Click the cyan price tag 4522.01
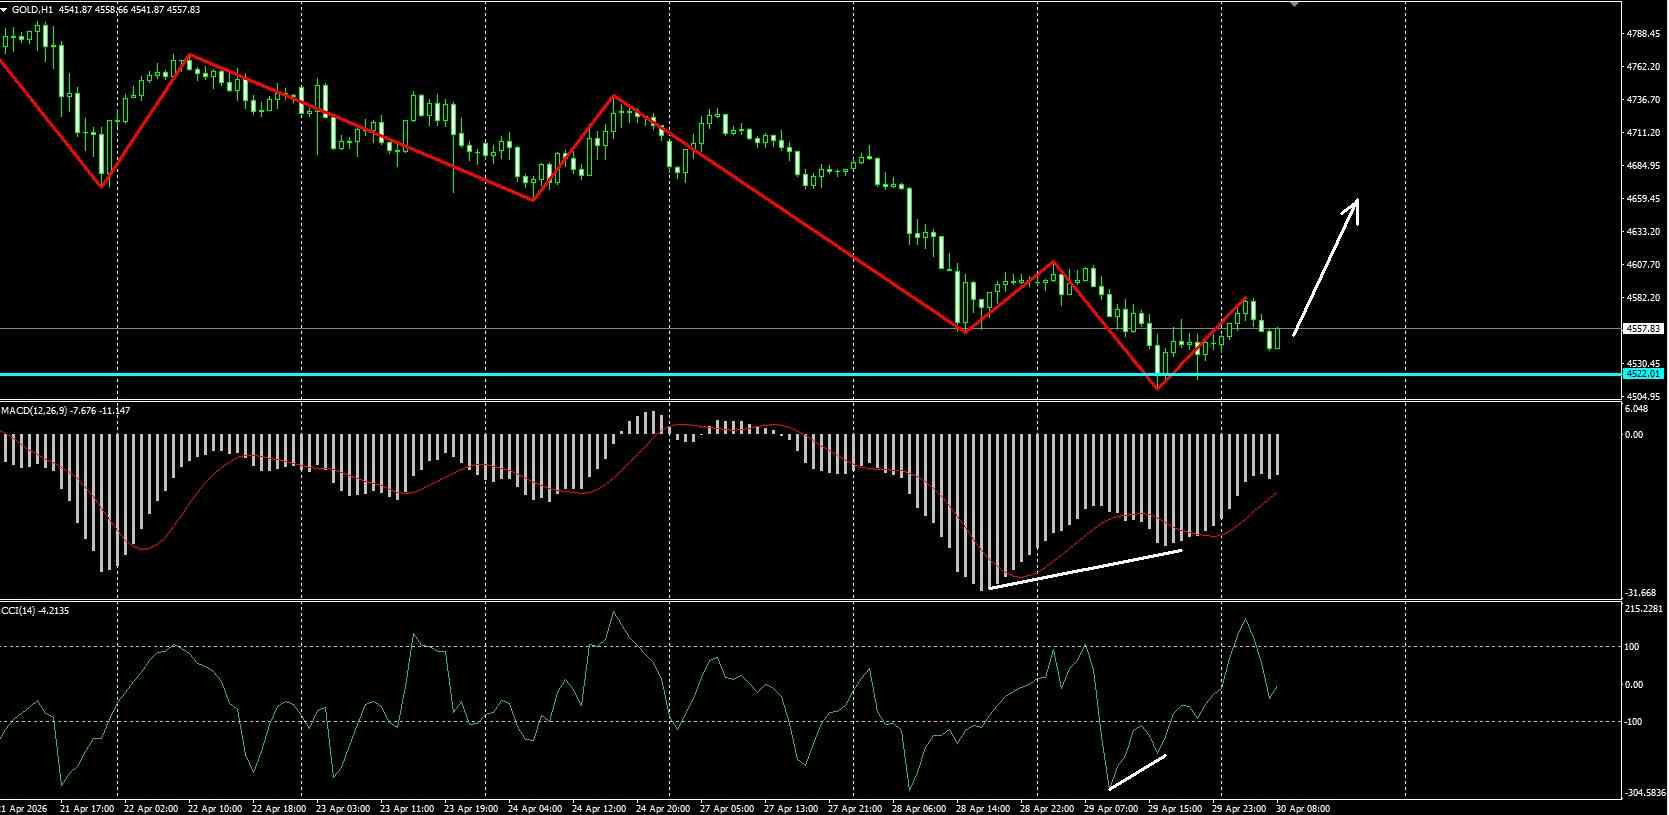This screenshot has width=1669, height=815. (x=1644, y=374)
